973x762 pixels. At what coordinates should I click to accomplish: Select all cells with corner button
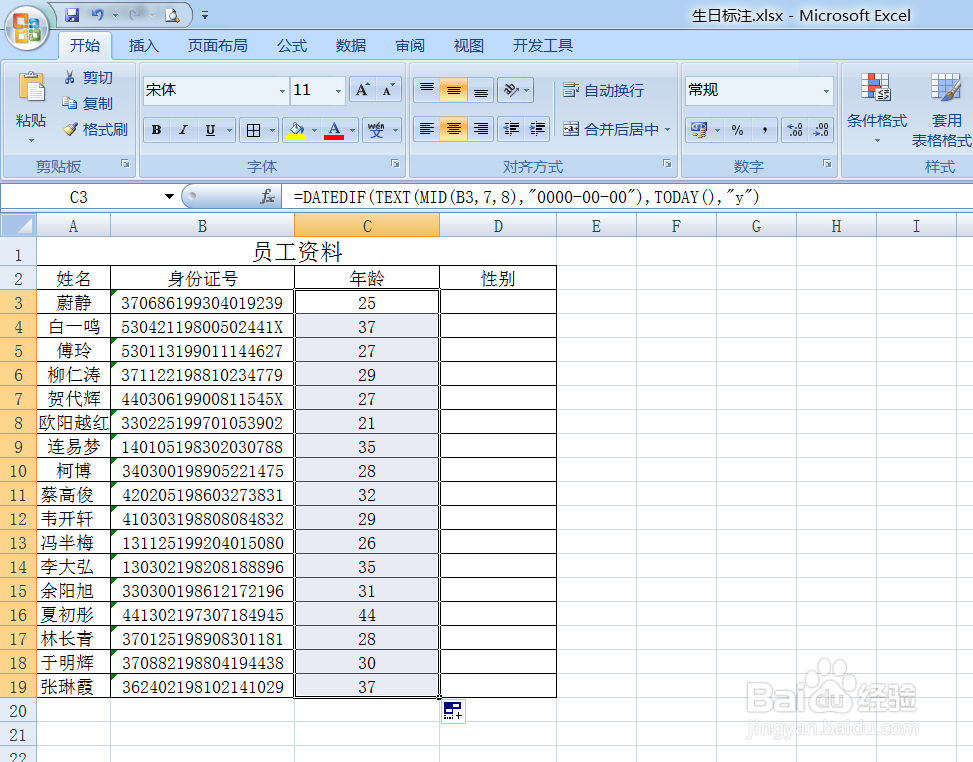[18, 225]
